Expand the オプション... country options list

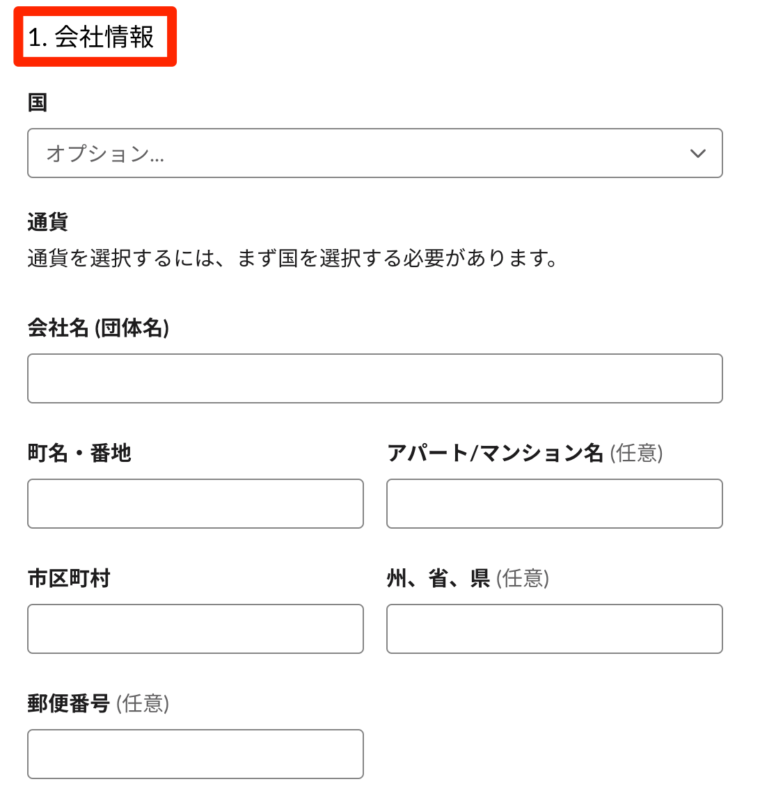[x=375, y=153]
